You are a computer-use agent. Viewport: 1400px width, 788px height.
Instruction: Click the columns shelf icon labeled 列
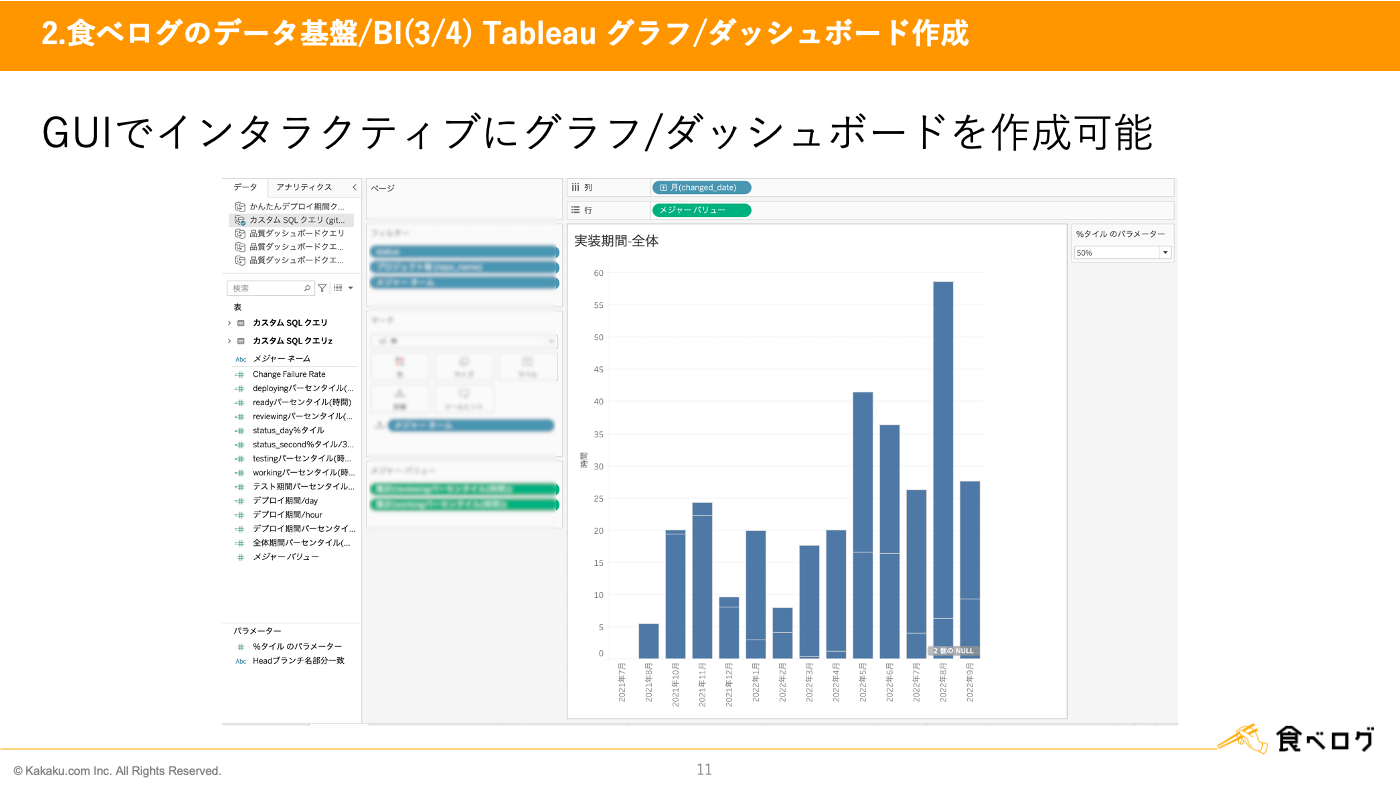point(576,187)
